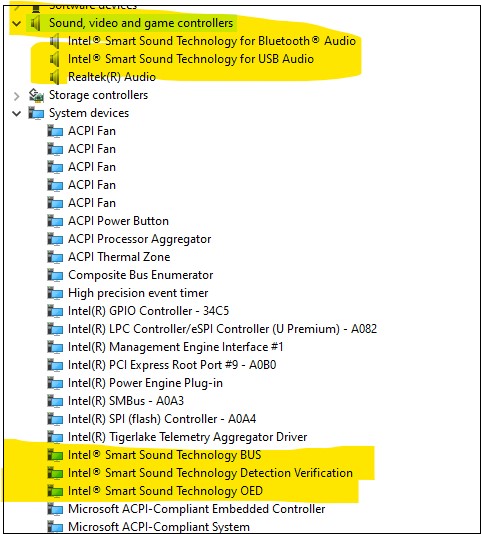Click the Storage controllers category icon
The height and width of the screenshot is (534, 481).
pyautogui.click(x=36, y=95)
